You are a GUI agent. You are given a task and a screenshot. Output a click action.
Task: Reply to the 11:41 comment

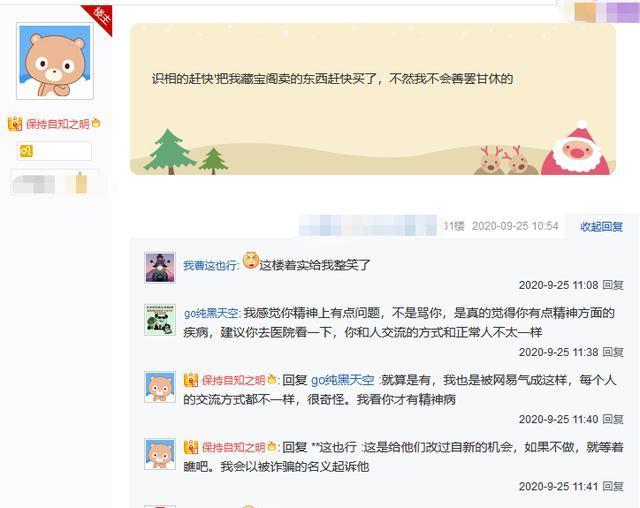[613, 486]
